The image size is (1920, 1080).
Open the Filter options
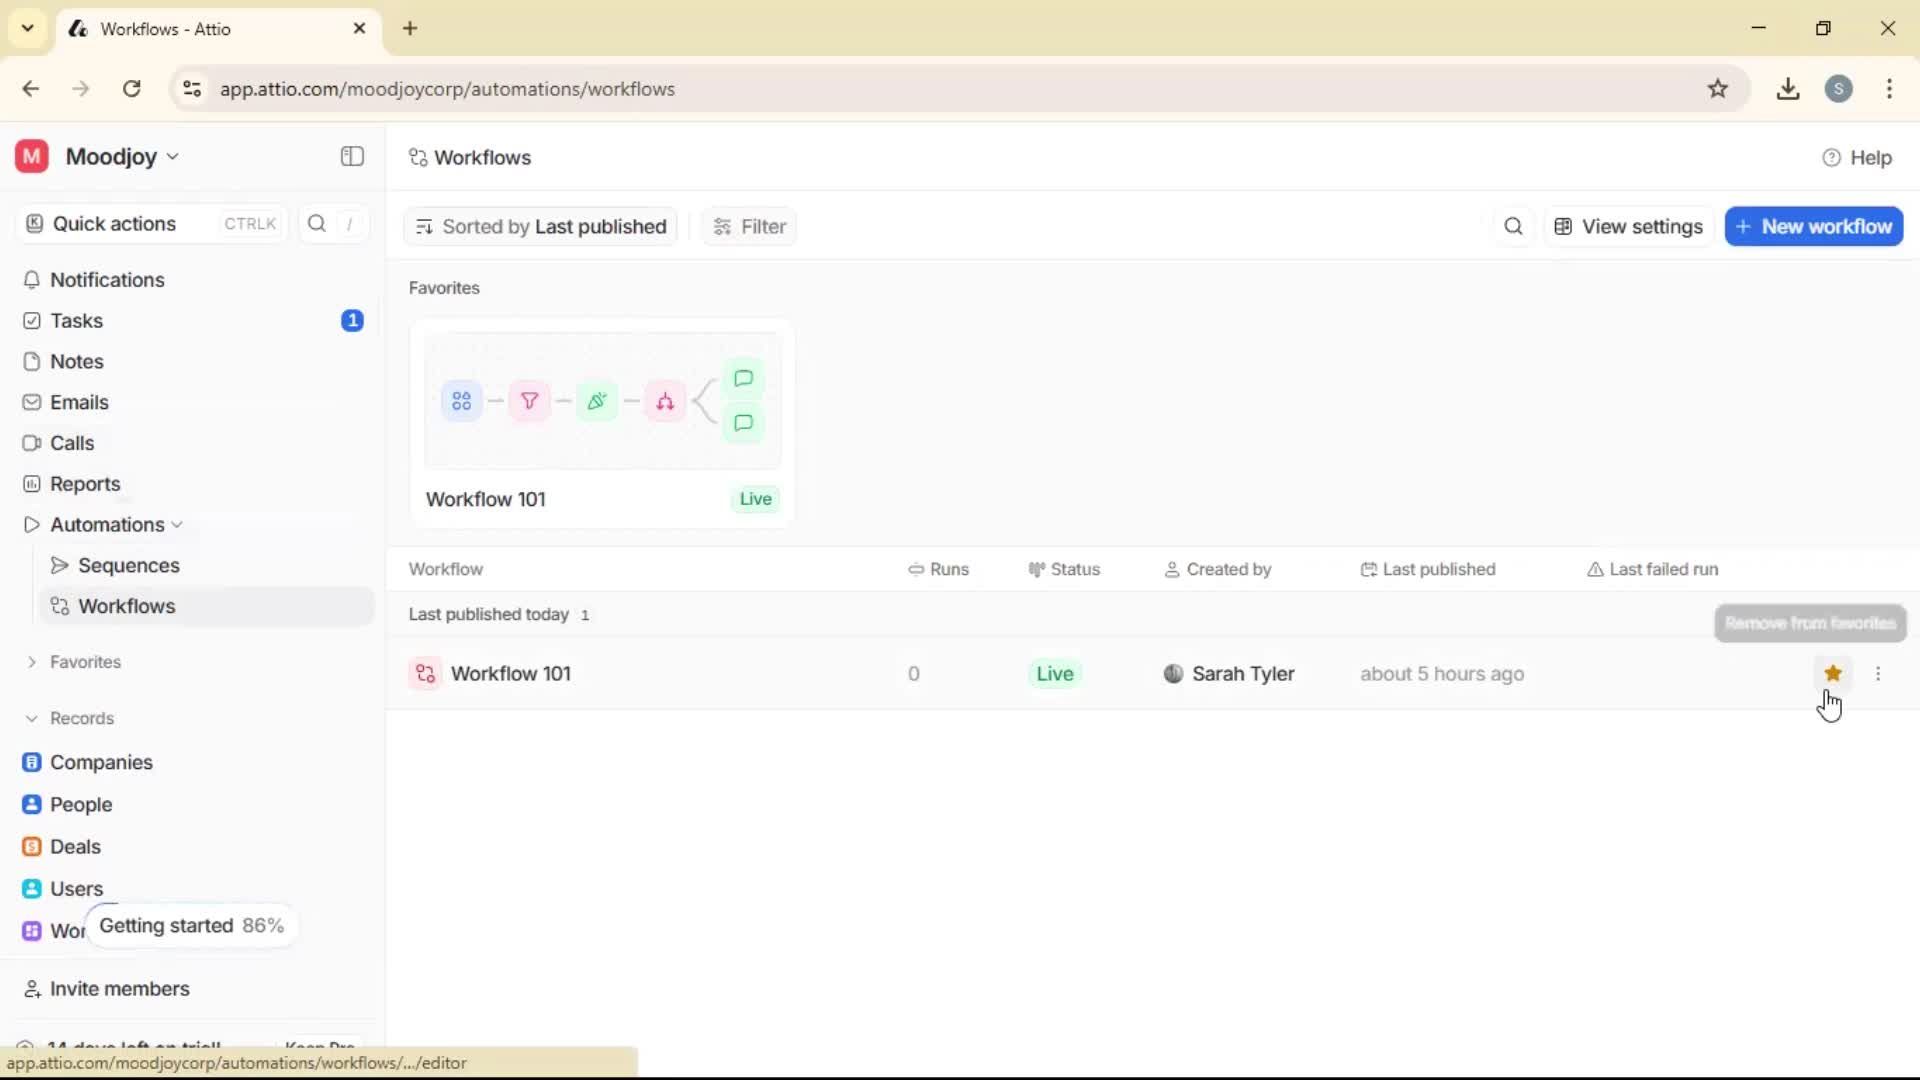pyautogui.click(x=749, y=226)
